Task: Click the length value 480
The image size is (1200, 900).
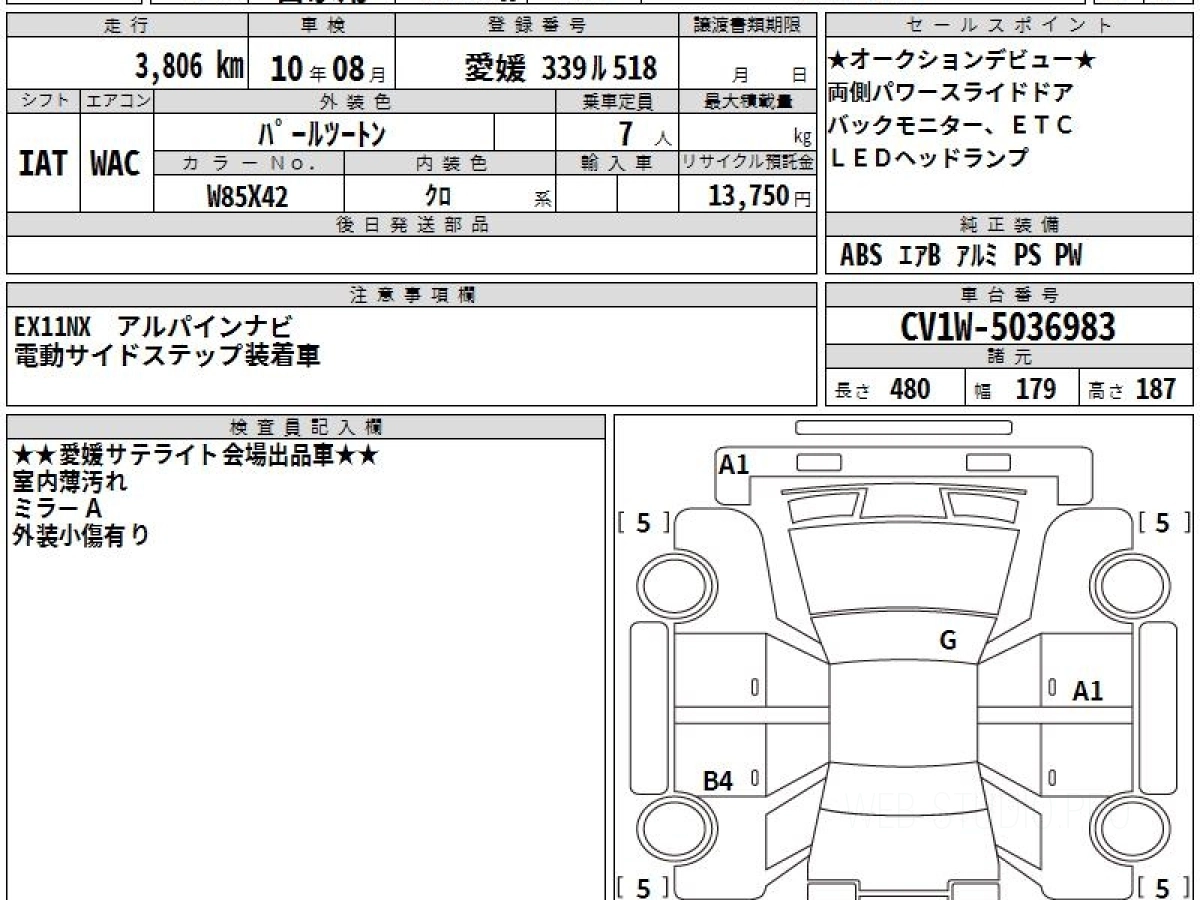Action: 909,389
